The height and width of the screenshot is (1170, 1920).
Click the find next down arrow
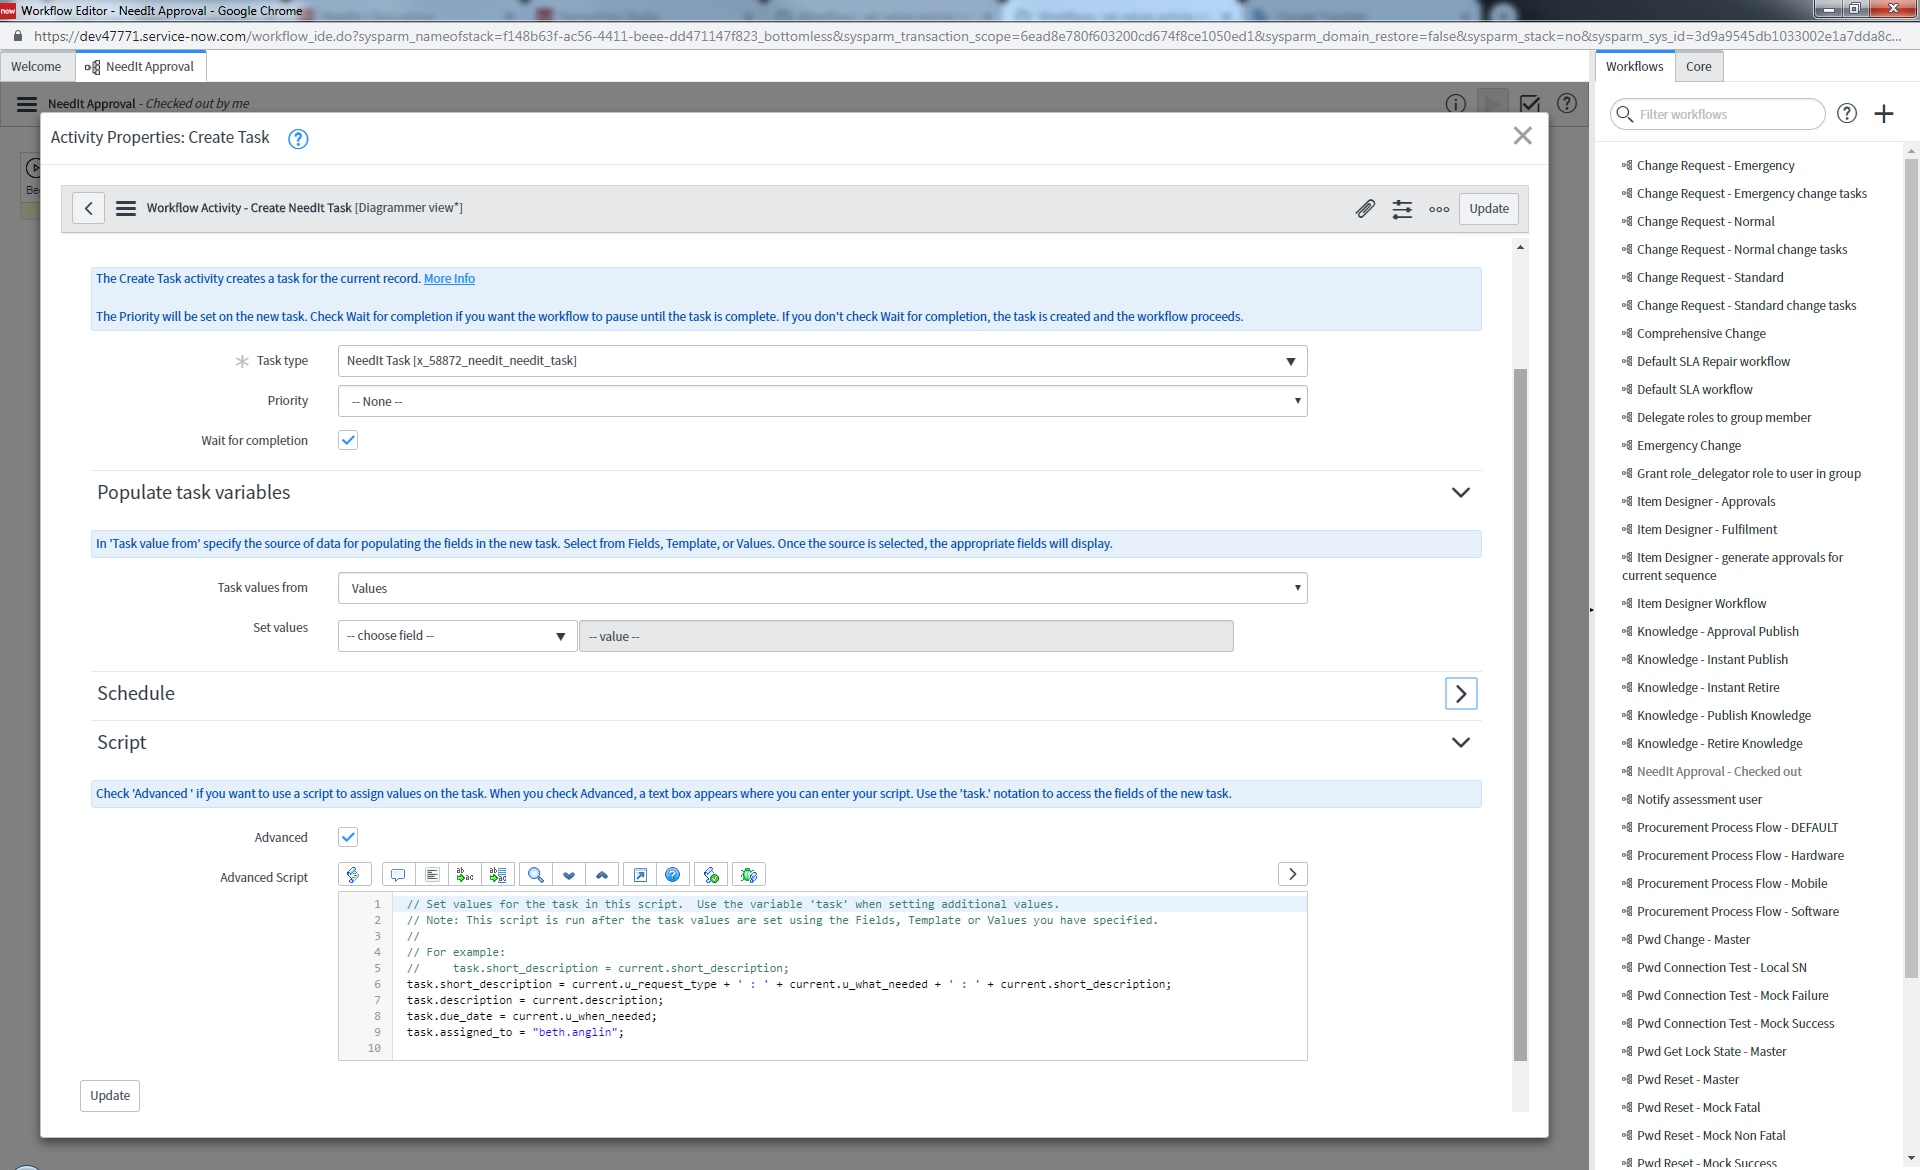(569, 875)
